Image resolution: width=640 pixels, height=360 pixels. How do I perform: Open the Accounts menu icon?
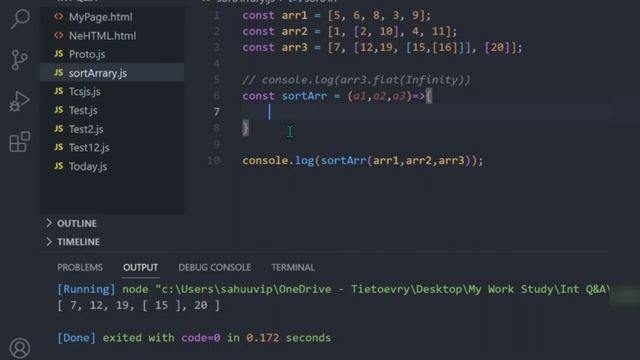click(20, 348)
